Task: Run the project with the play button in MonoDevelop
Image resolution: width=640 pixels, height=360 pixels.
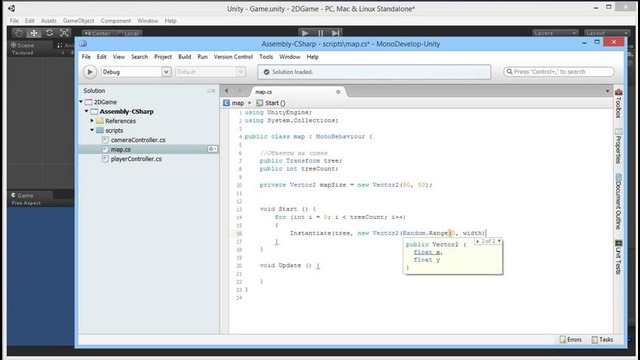Action: [x=90, y=72]
